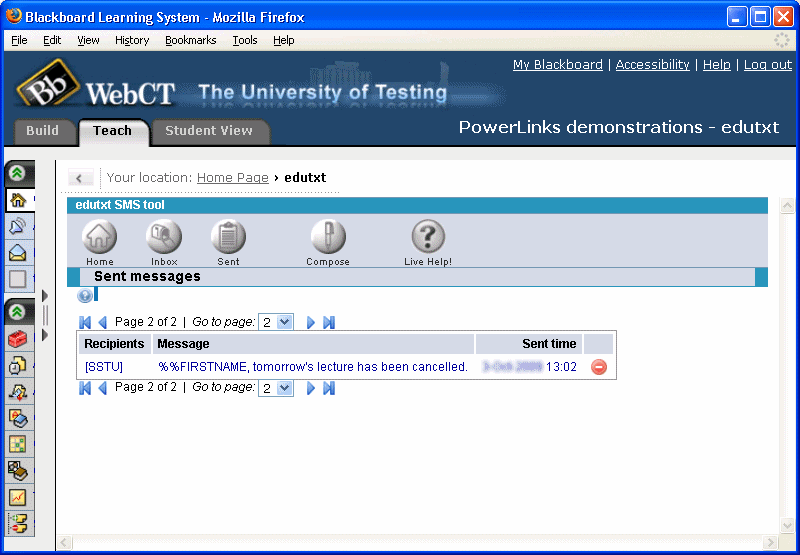
Task: Delete the SSTU message with red icon
Action: click(x=598, y=367)
